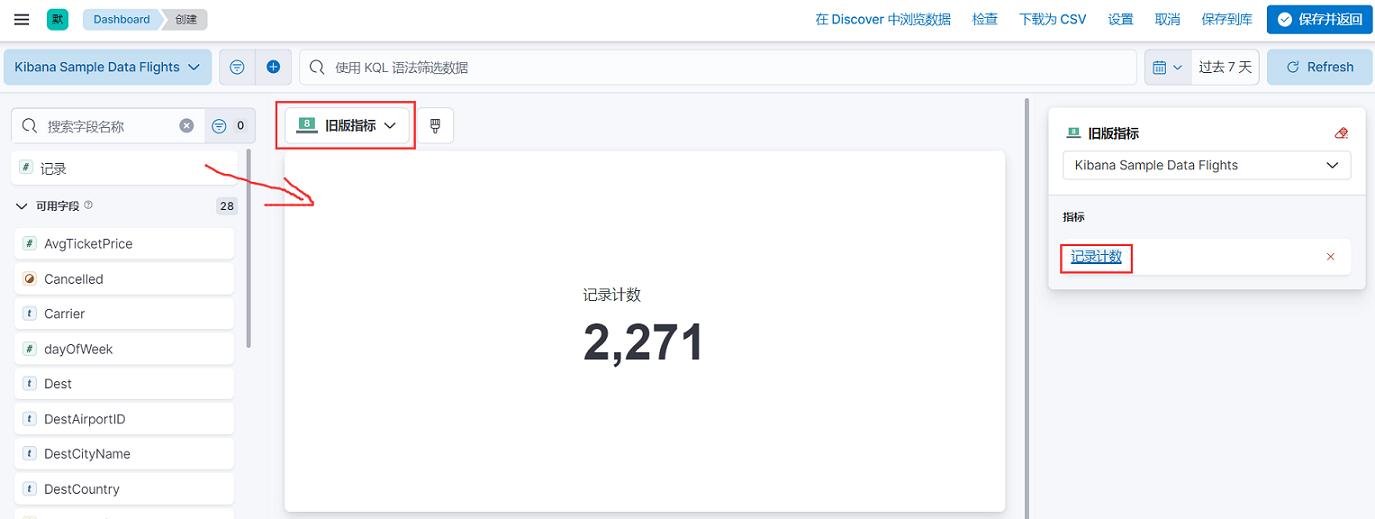Image resolution: width=1375 pixels, height=519 pixels.
Task: Open field type filter button
Action: click(230, 126)
